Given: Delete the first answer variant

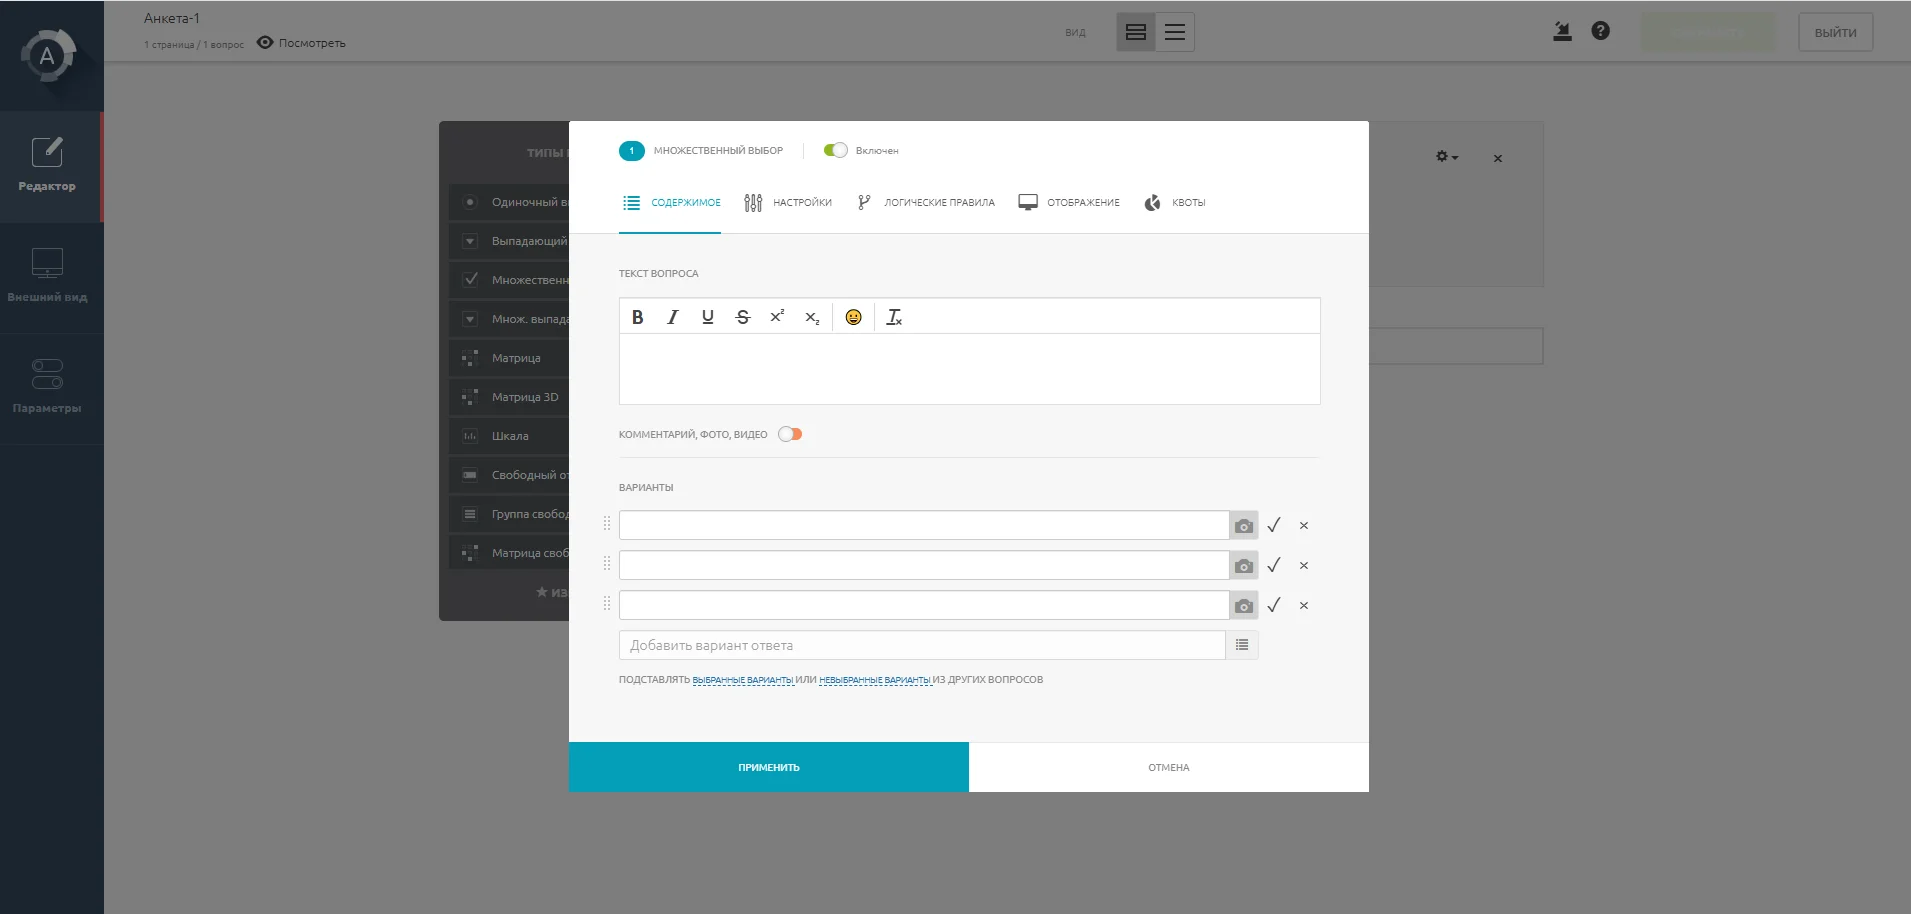Looking at the screenshot, I should coord(1304,525).
